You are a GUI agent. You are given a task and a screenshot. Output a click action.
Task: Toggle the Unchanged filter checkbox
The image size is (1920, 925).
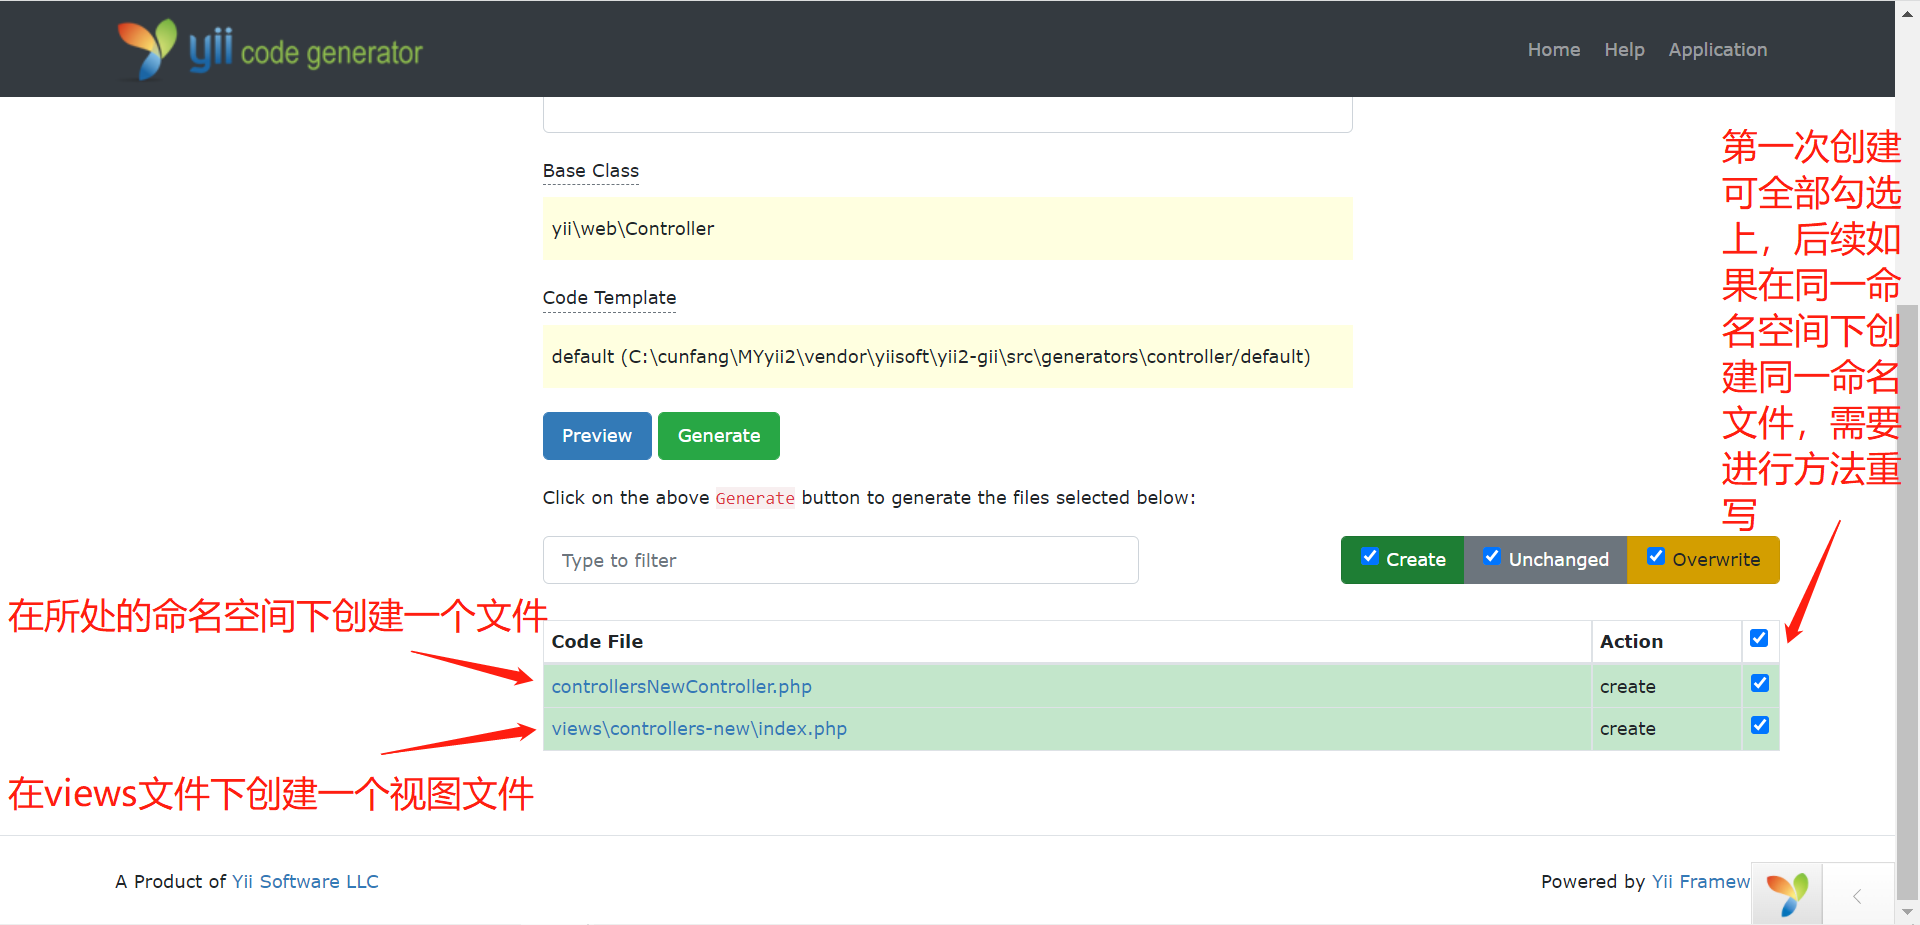pyautogui.click(x=1492, y=557)
